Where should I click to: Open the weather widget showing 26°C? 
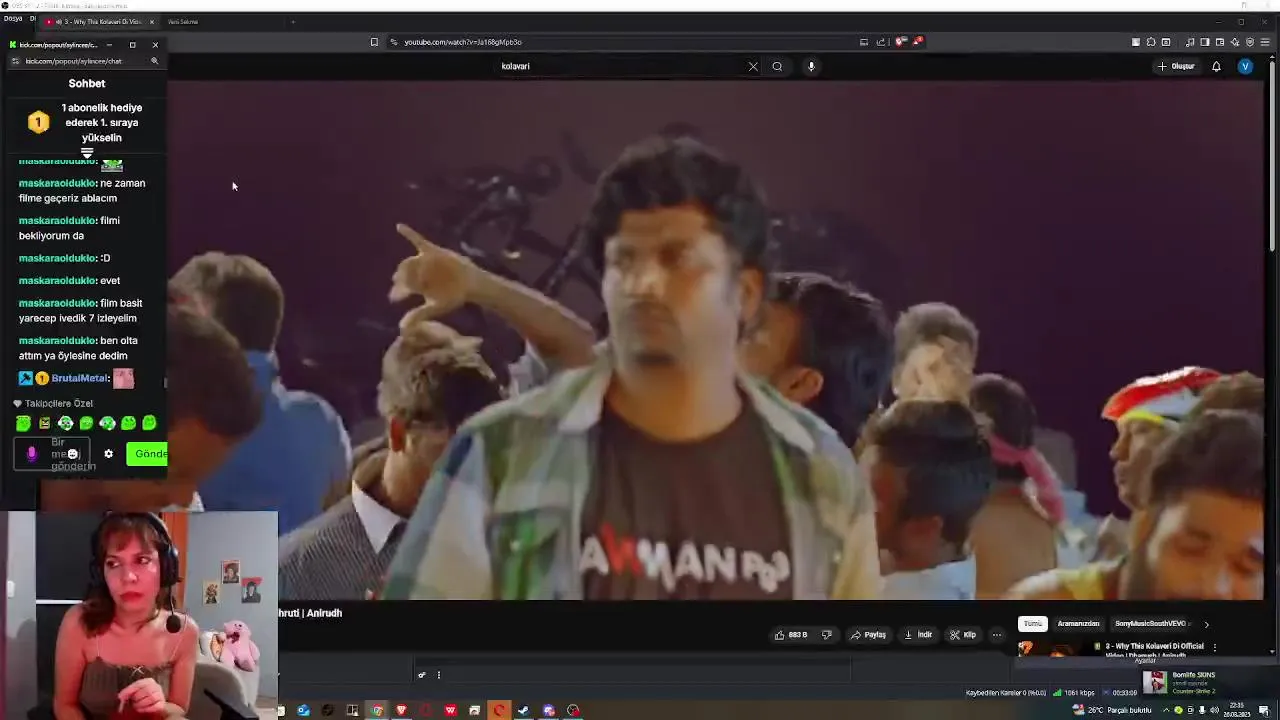[1110, 710]
